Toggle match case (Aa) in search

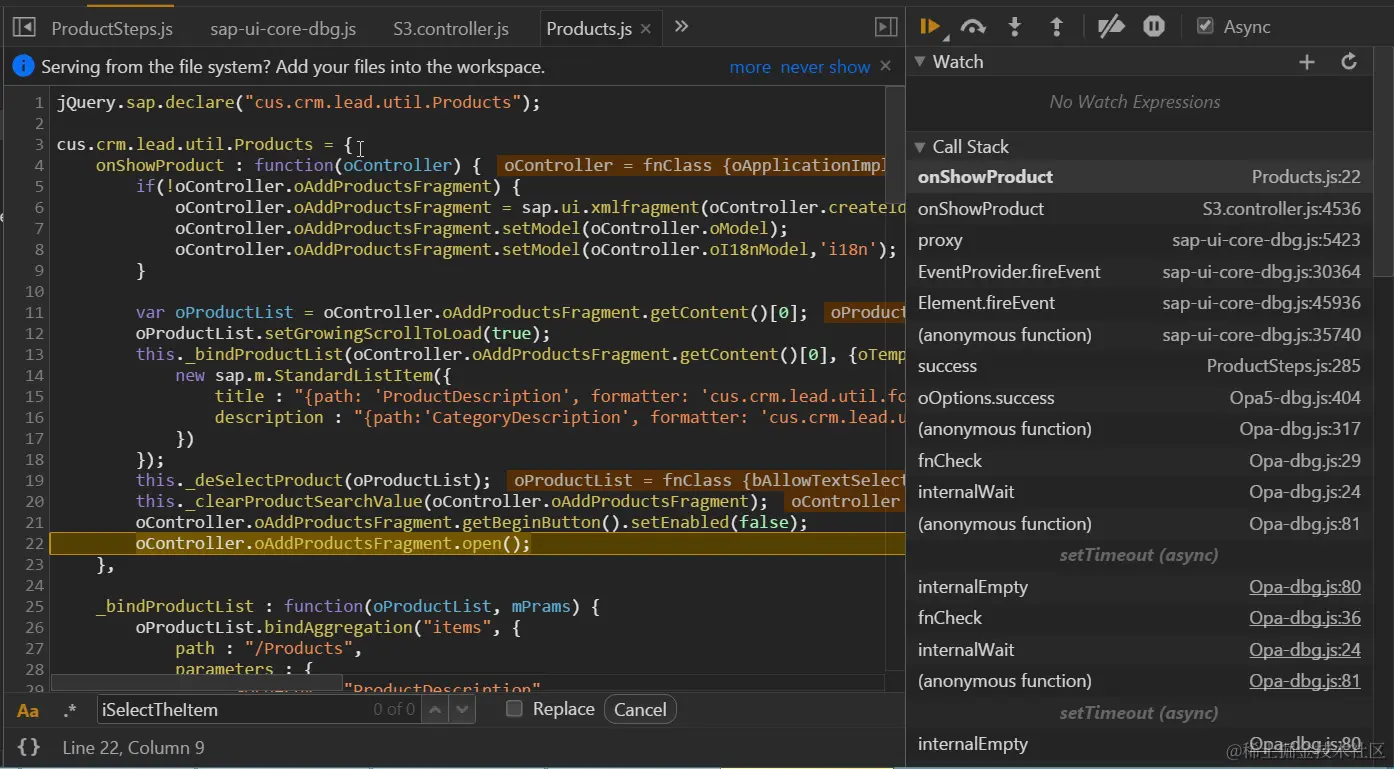(x=28, y=710)
